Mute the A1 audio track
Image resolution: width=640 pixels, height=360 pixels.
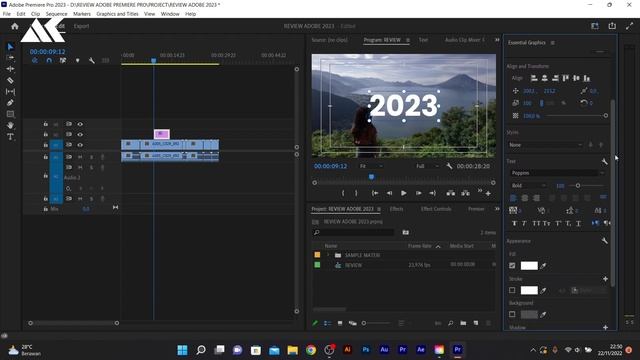(x=80, y=157)
